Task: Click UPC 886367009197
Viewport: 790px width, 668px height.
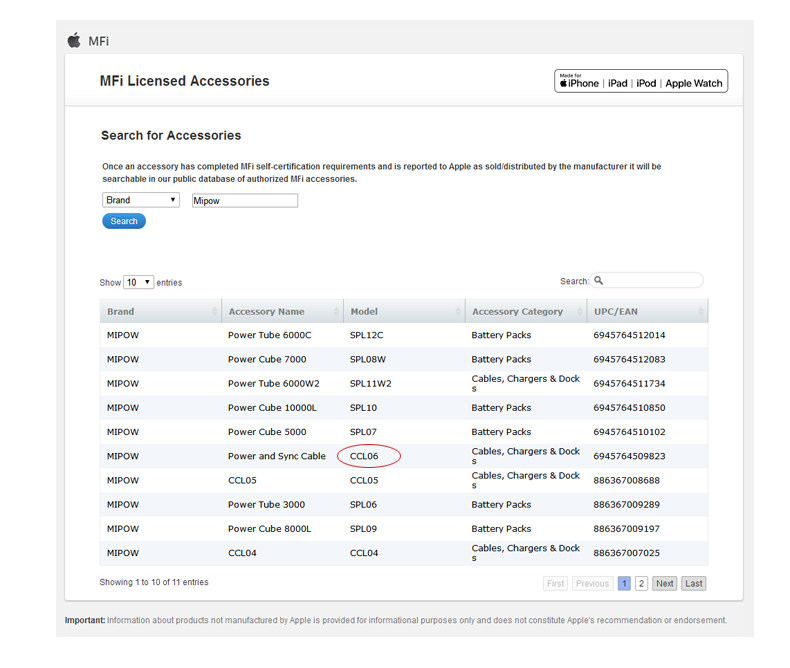Action: (626, 528)
